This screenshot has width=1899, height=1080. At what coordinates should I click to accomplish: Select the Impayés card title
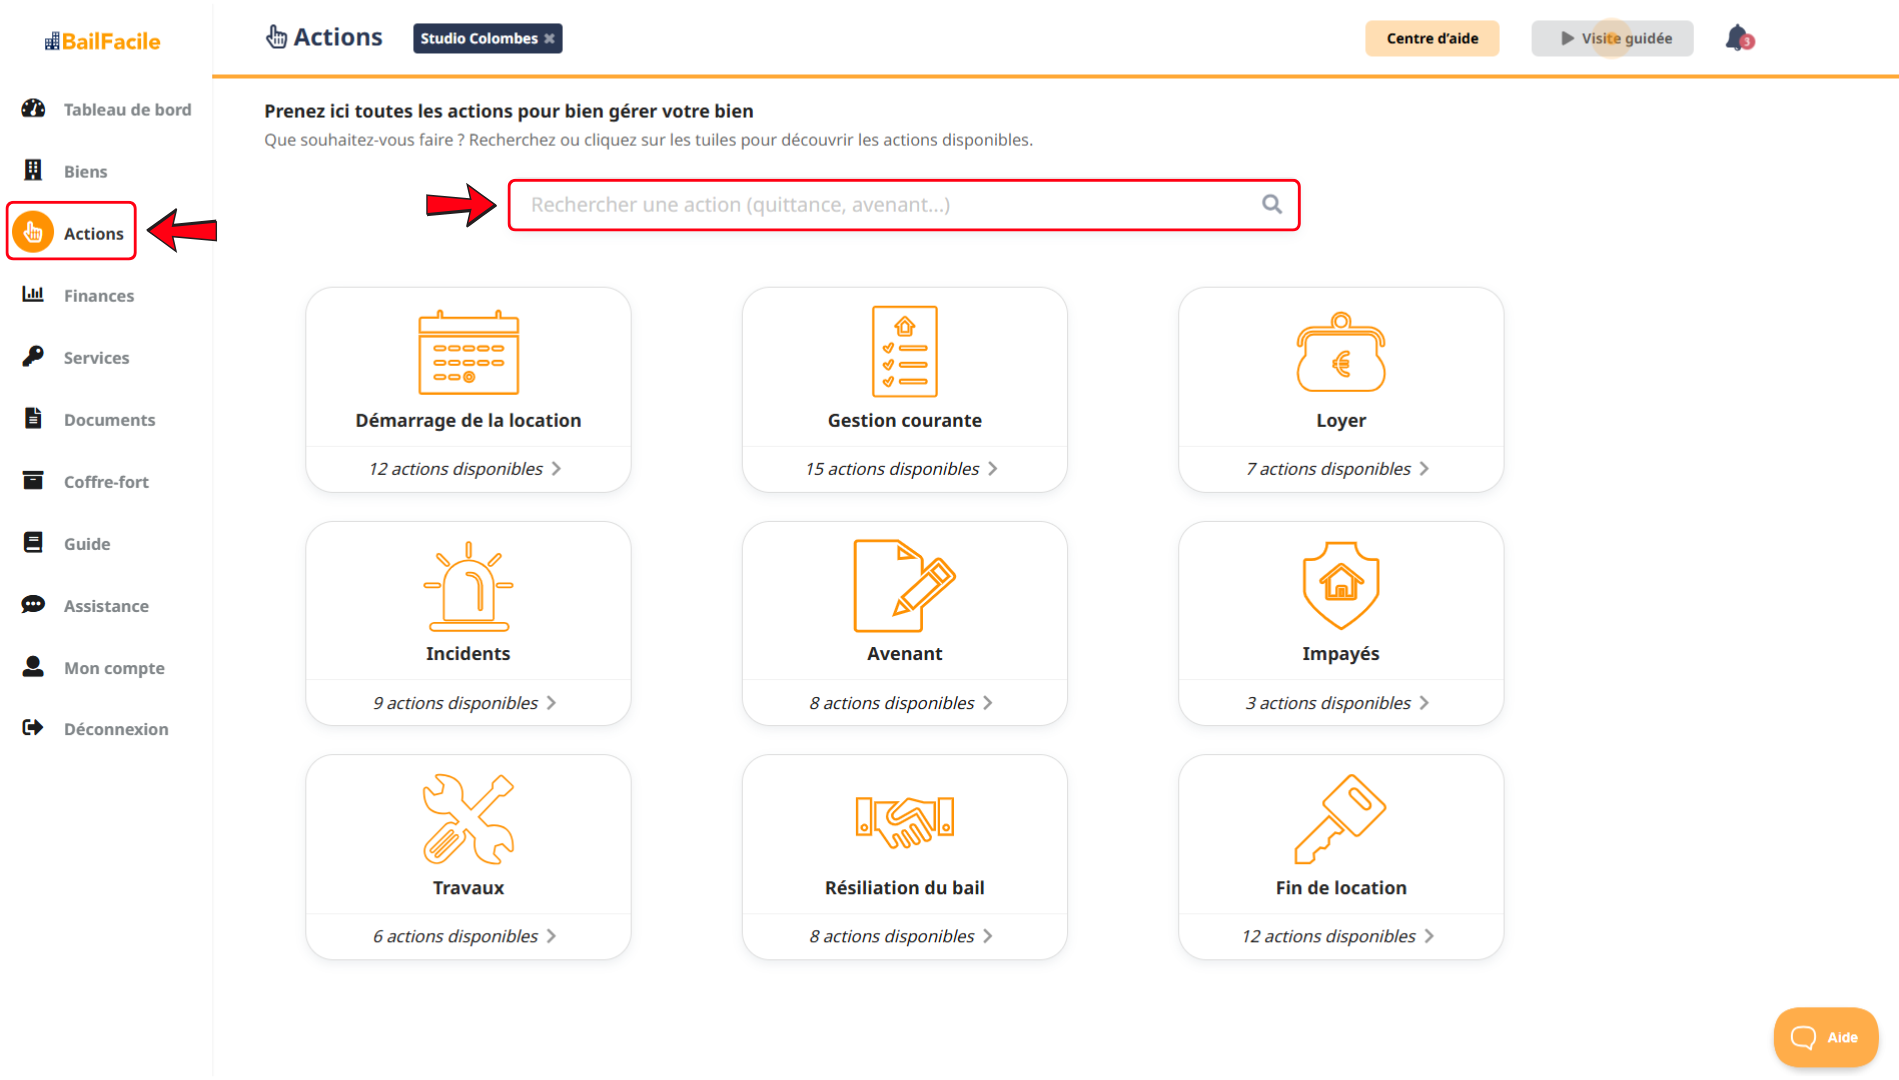point(1341,654)
